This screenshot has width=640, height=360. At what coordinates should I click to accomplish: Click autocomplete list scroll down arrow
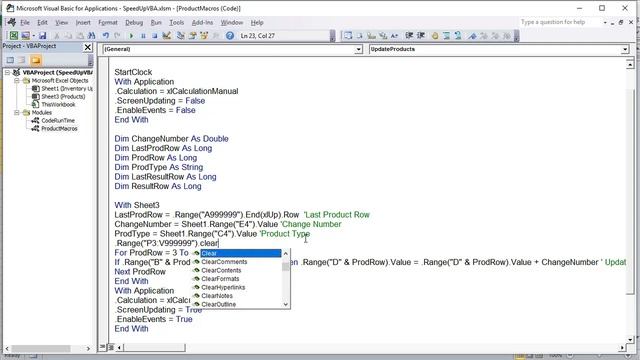click(x=286, y=304)
